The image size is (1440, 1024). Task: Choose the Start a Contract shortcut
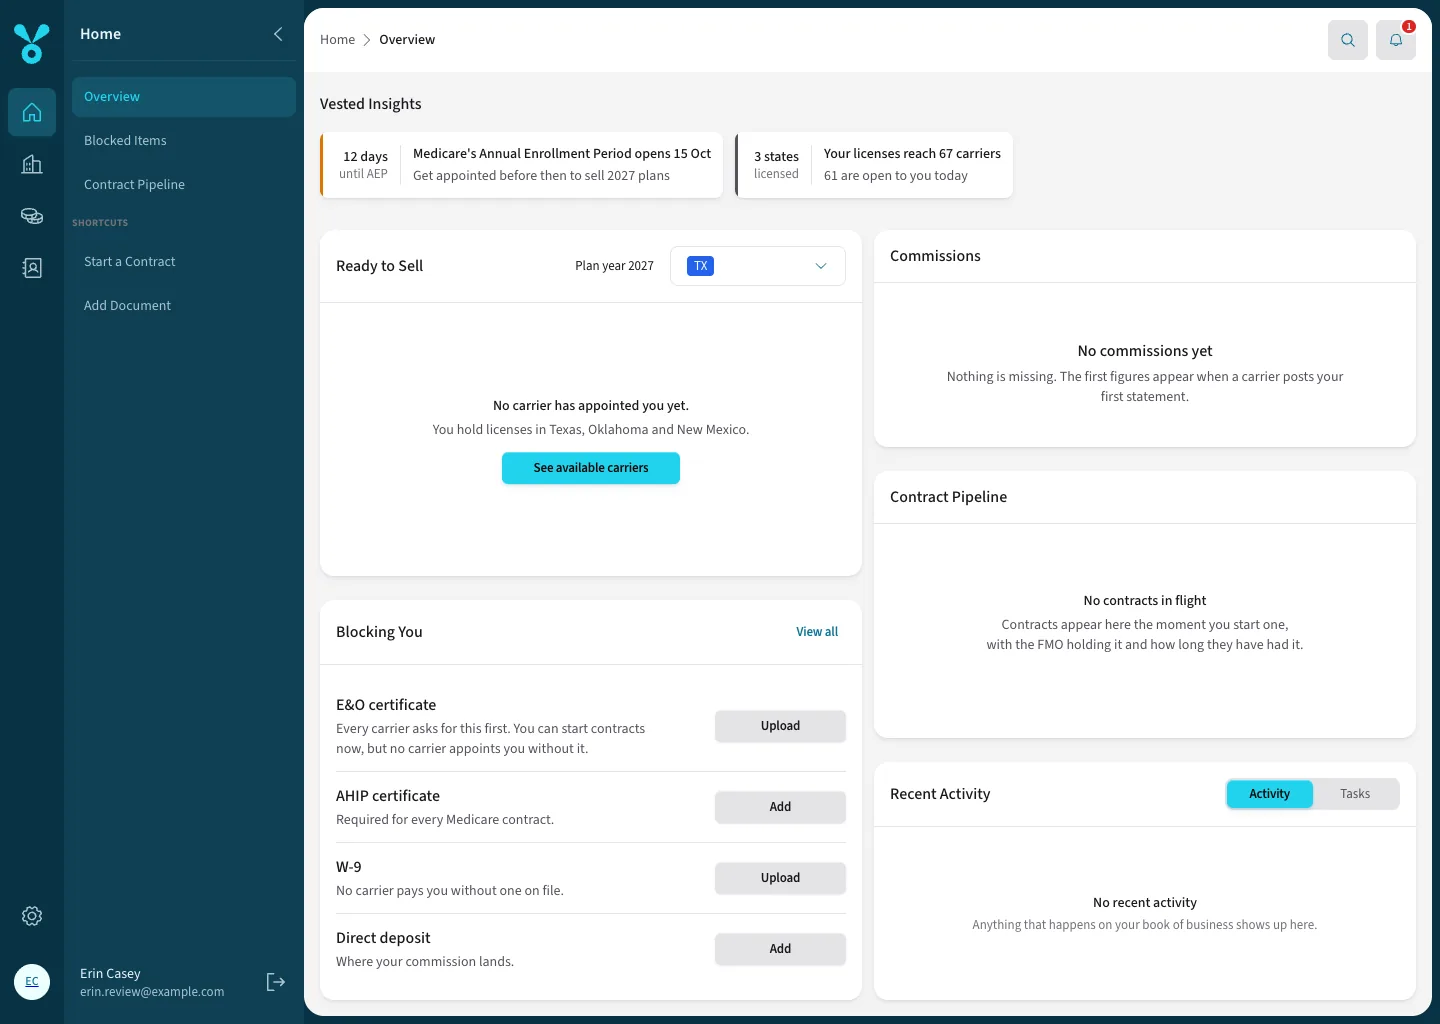[184, 262]
